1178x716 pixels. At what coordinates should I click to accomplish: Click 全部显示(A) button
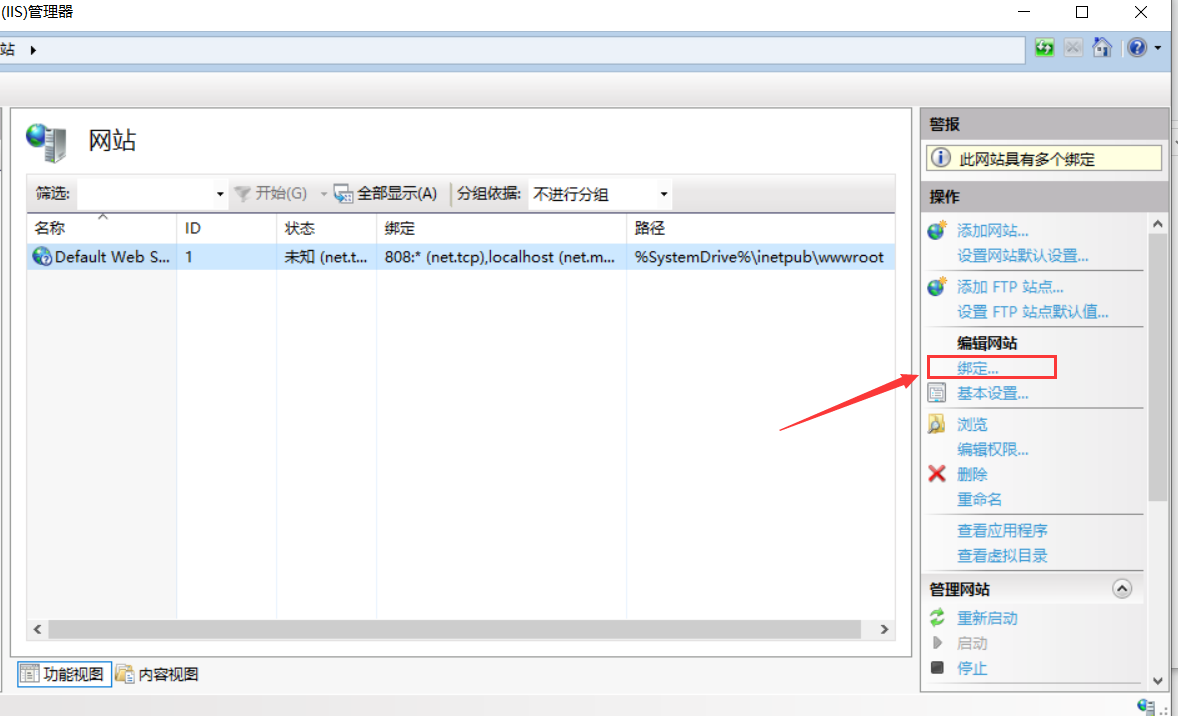(385, 193)
